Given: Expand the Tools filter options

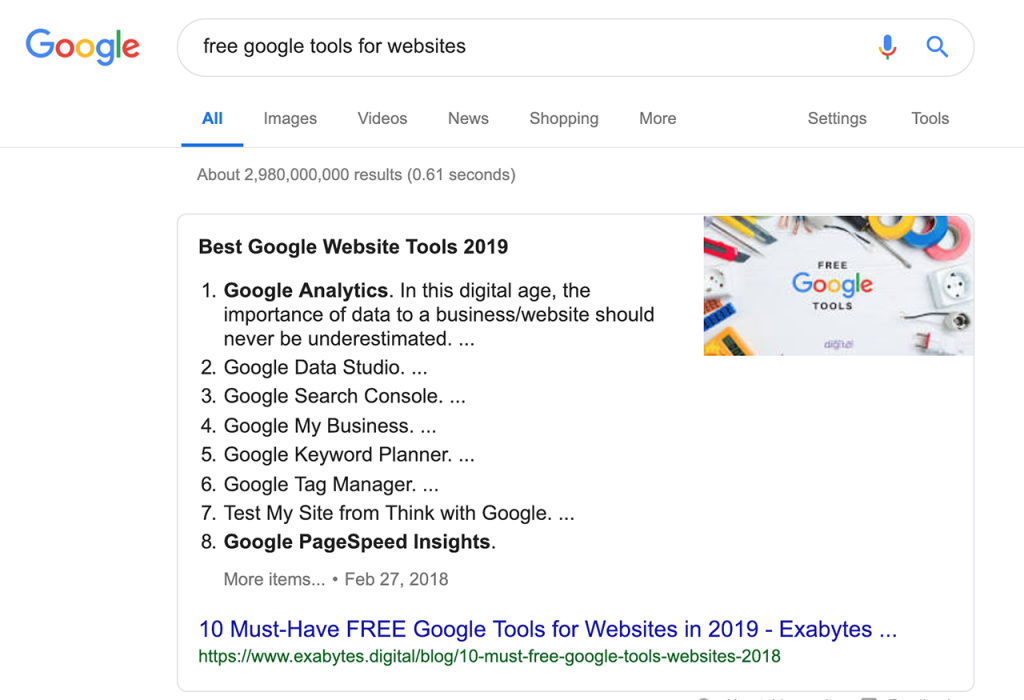Looking at the screenshot, I should coord(930,118).
